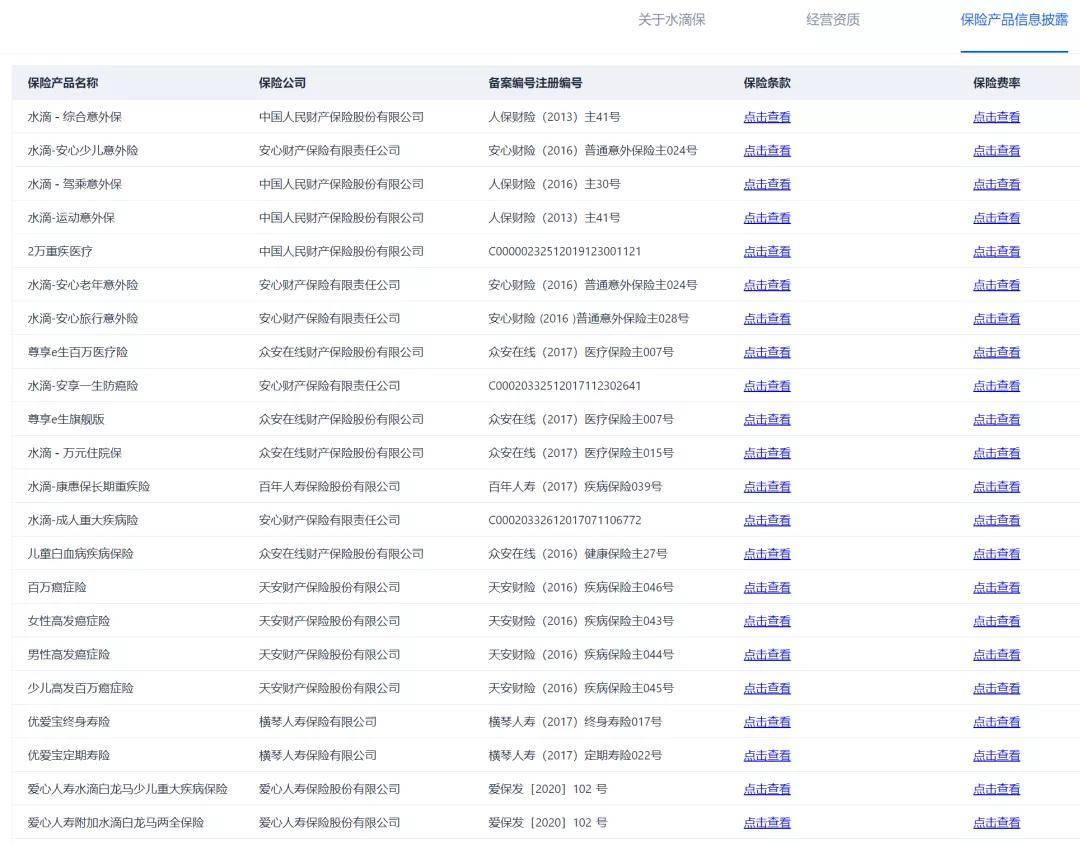View 保险费率 link for 水滴 - 综合意外保
1080x844 pixels.
pos(996,117)
